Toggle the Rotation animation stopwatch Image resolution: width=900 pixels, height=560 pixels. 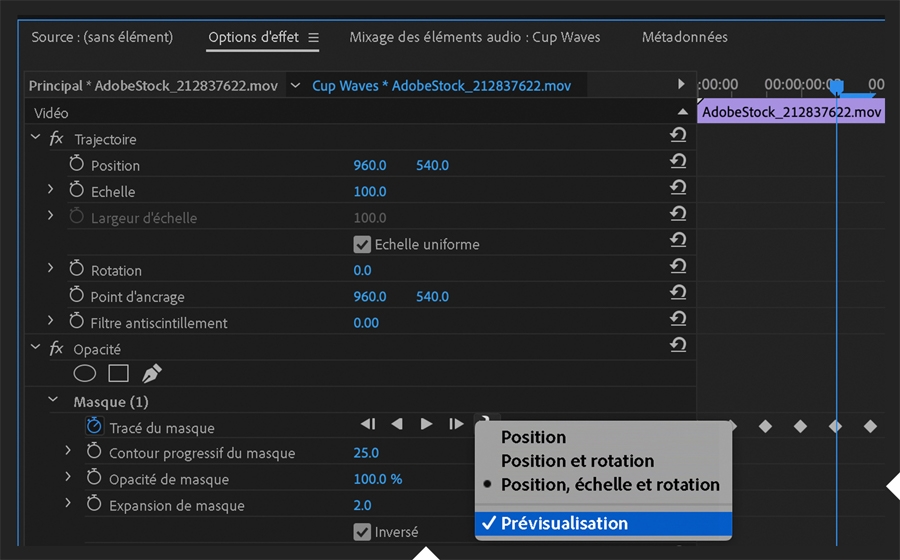[x=77, y=269]
